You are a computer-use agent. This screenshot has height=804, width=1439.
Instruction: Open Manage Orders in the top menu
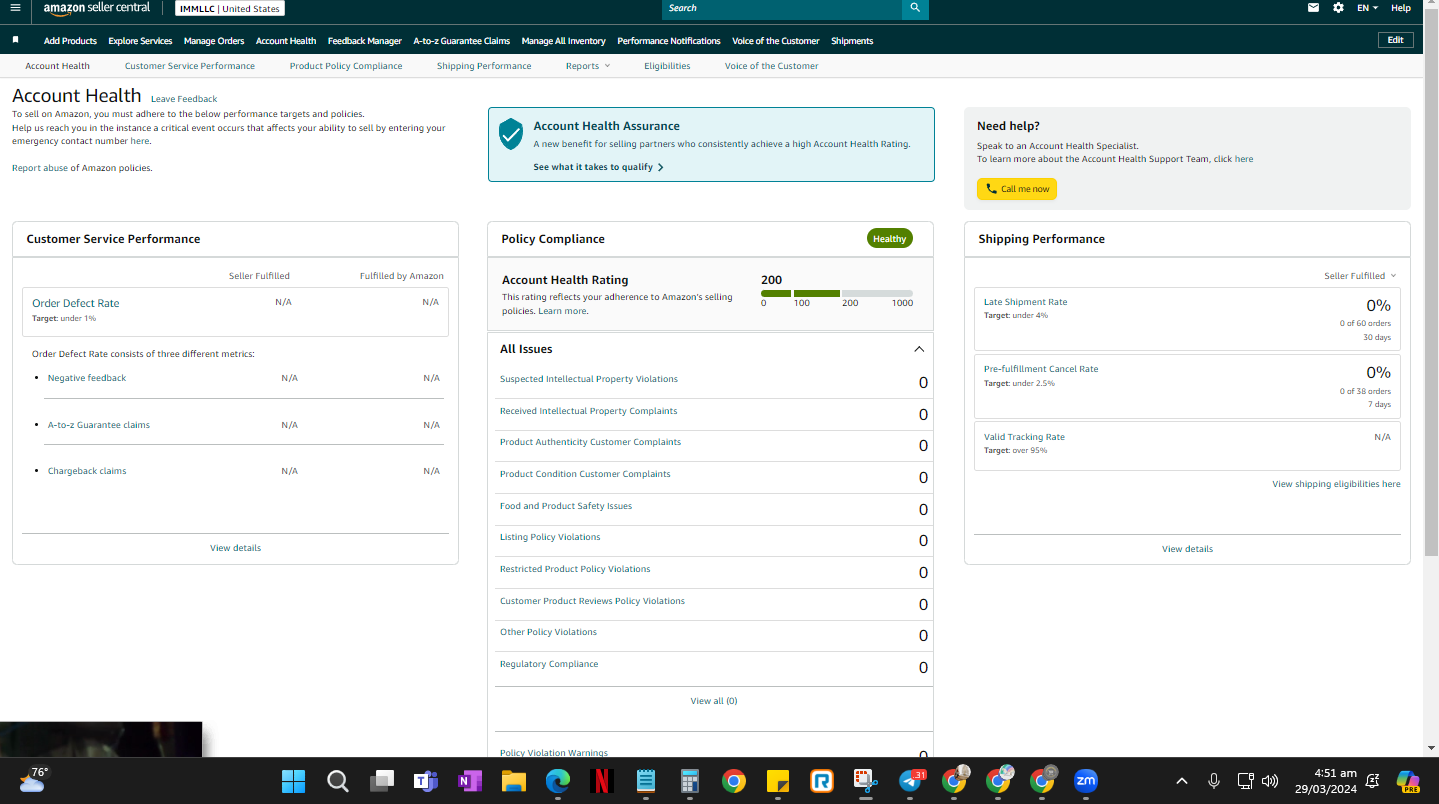tap(214, 41)
